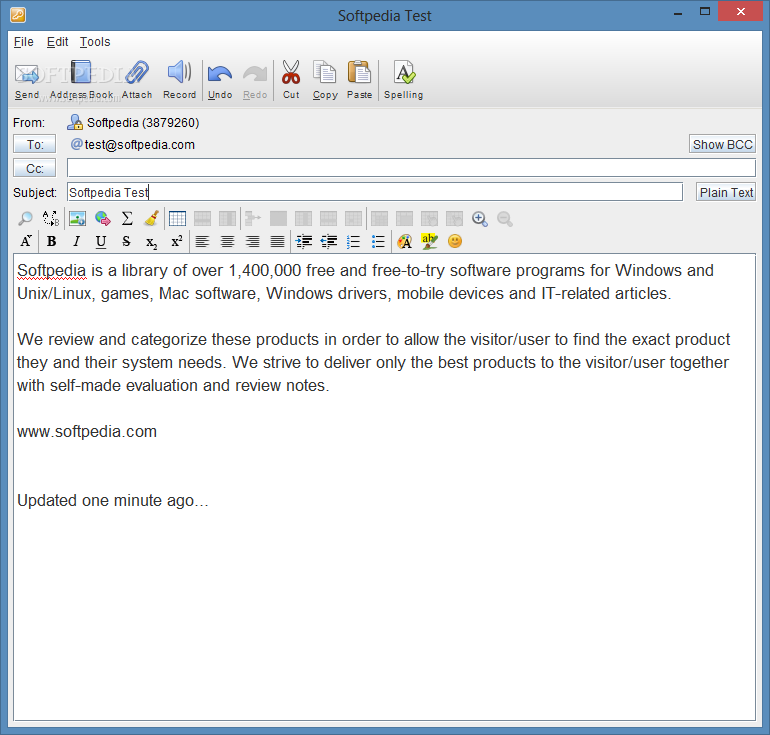This screenshot has width=770, height=735.
Task: Run the Spelling check
Action: [403, 80]
